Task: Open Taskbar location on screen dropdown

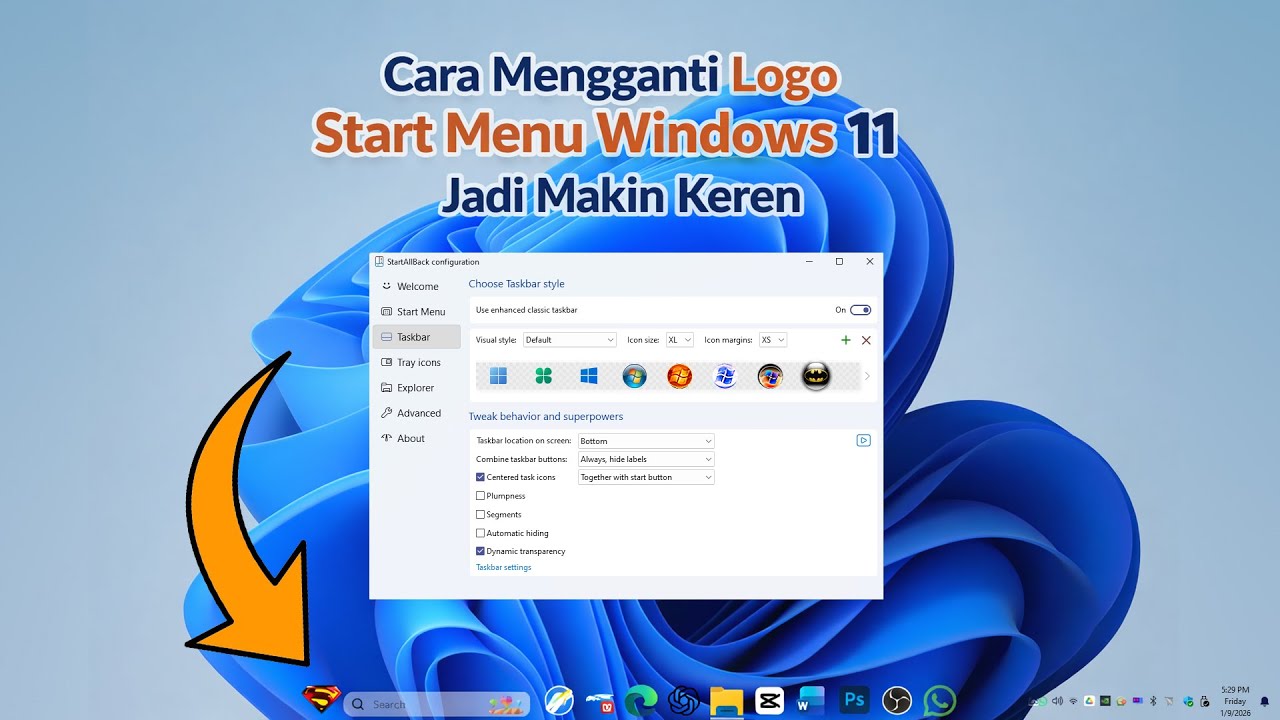Action: pos(646,441)
